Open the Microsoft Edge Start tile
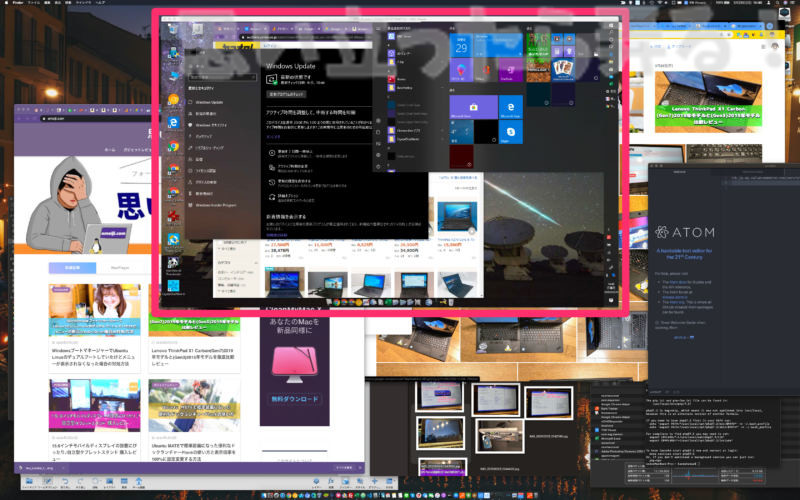Screen dimensions: 800x500 point(511,107)
